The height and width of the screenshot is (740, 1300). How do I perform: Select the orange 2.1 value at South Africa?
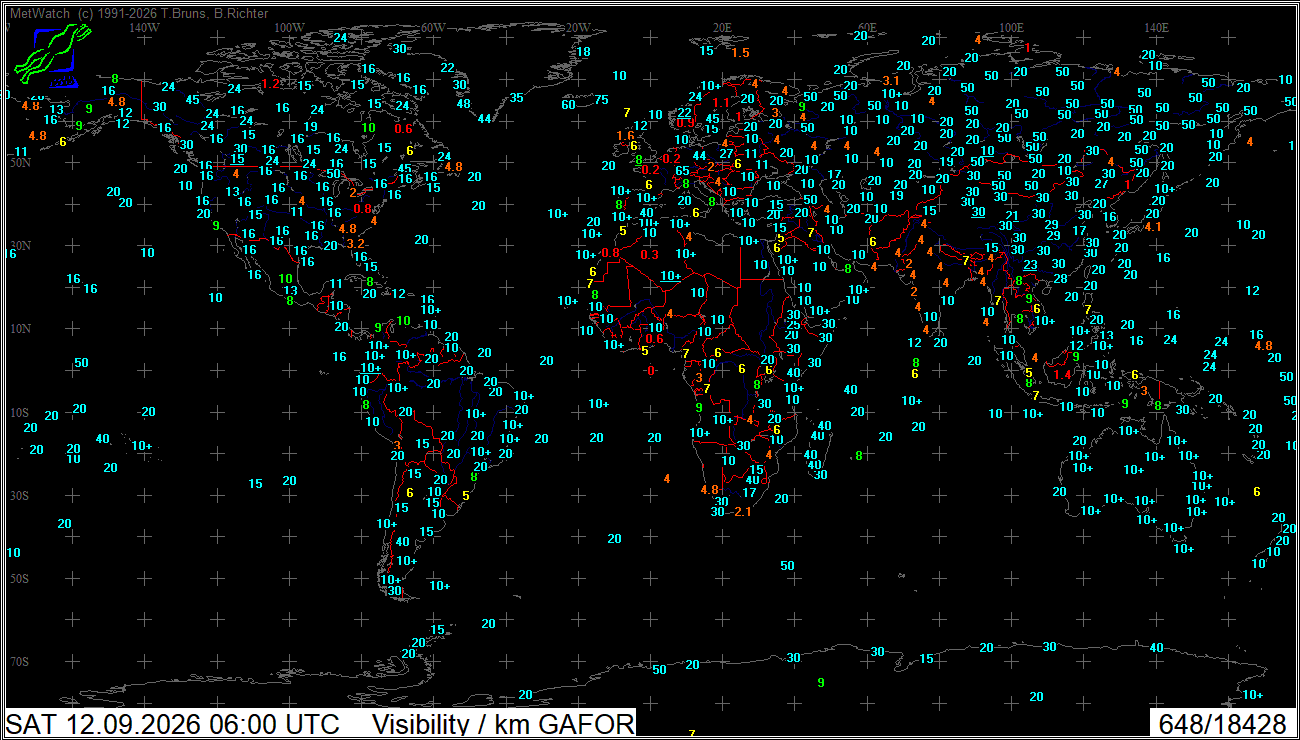click(742, 512)
